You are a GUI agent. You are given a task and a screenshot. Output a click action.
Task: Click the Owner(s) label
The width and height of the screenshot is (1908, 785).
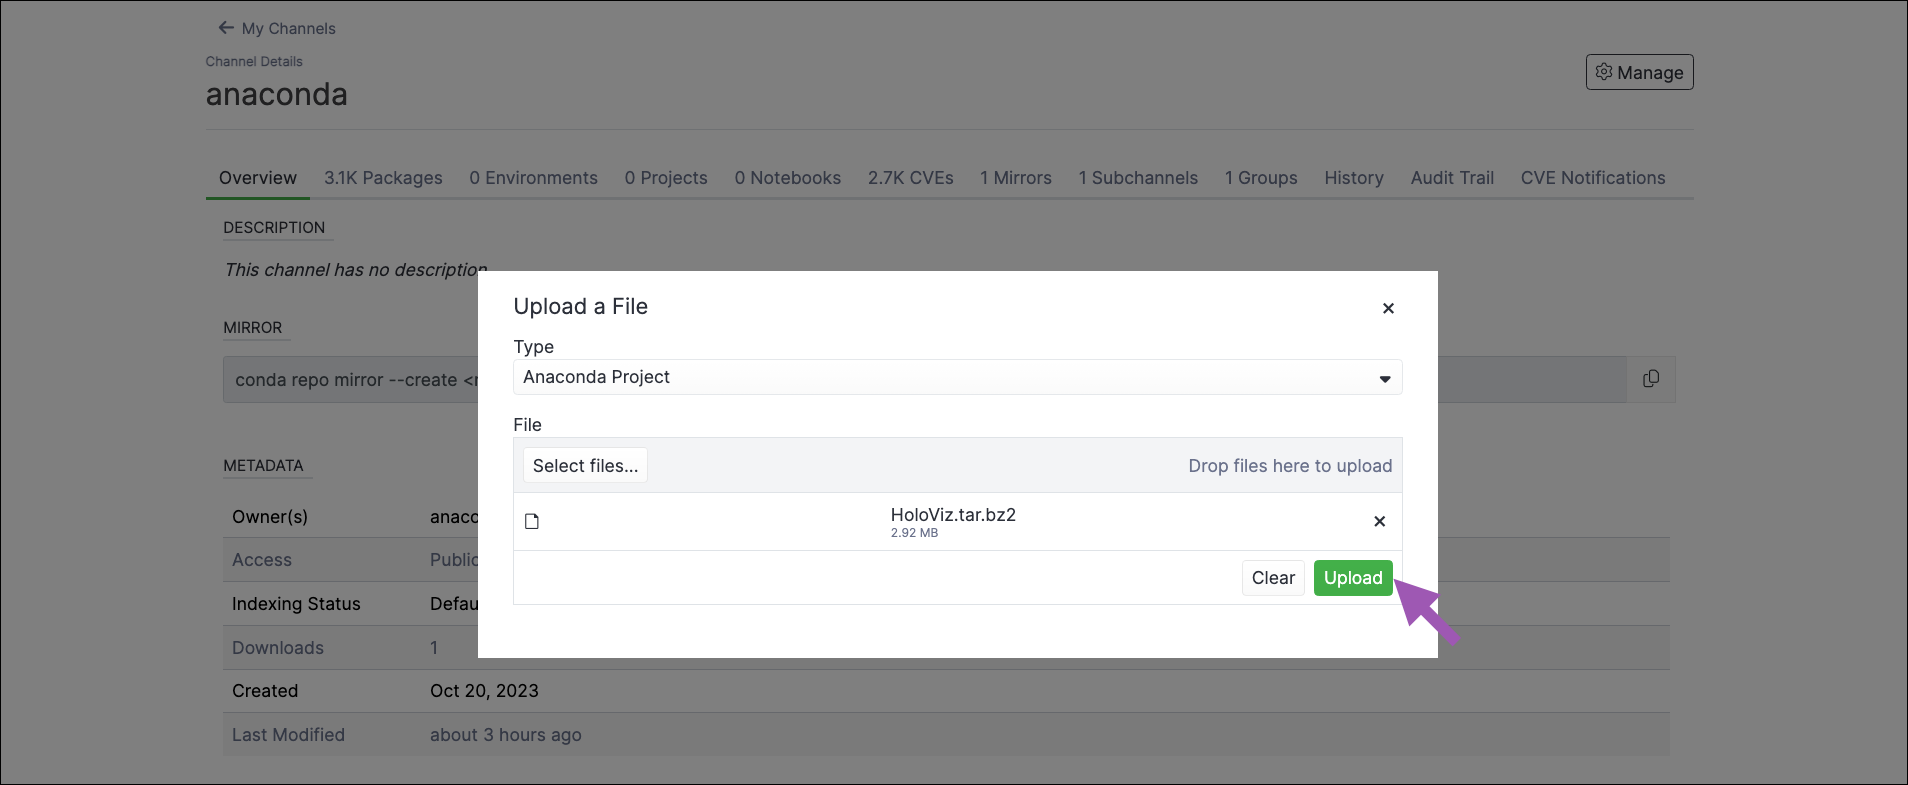coord(270,517)
